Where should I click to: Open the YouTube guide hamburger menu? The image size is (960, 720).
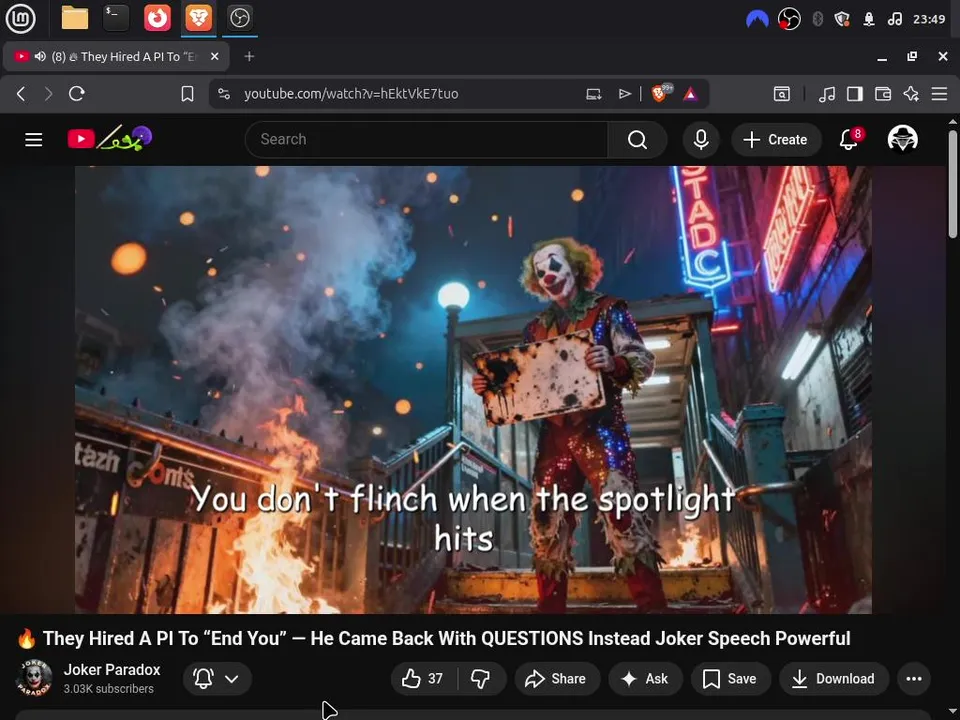click(34, 140)
